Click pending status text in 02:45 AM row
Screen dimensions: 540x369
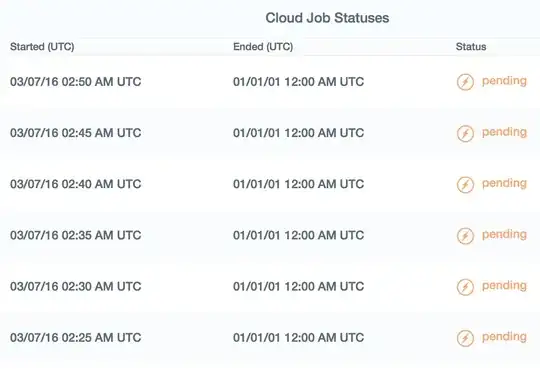[x=504, y=132]
